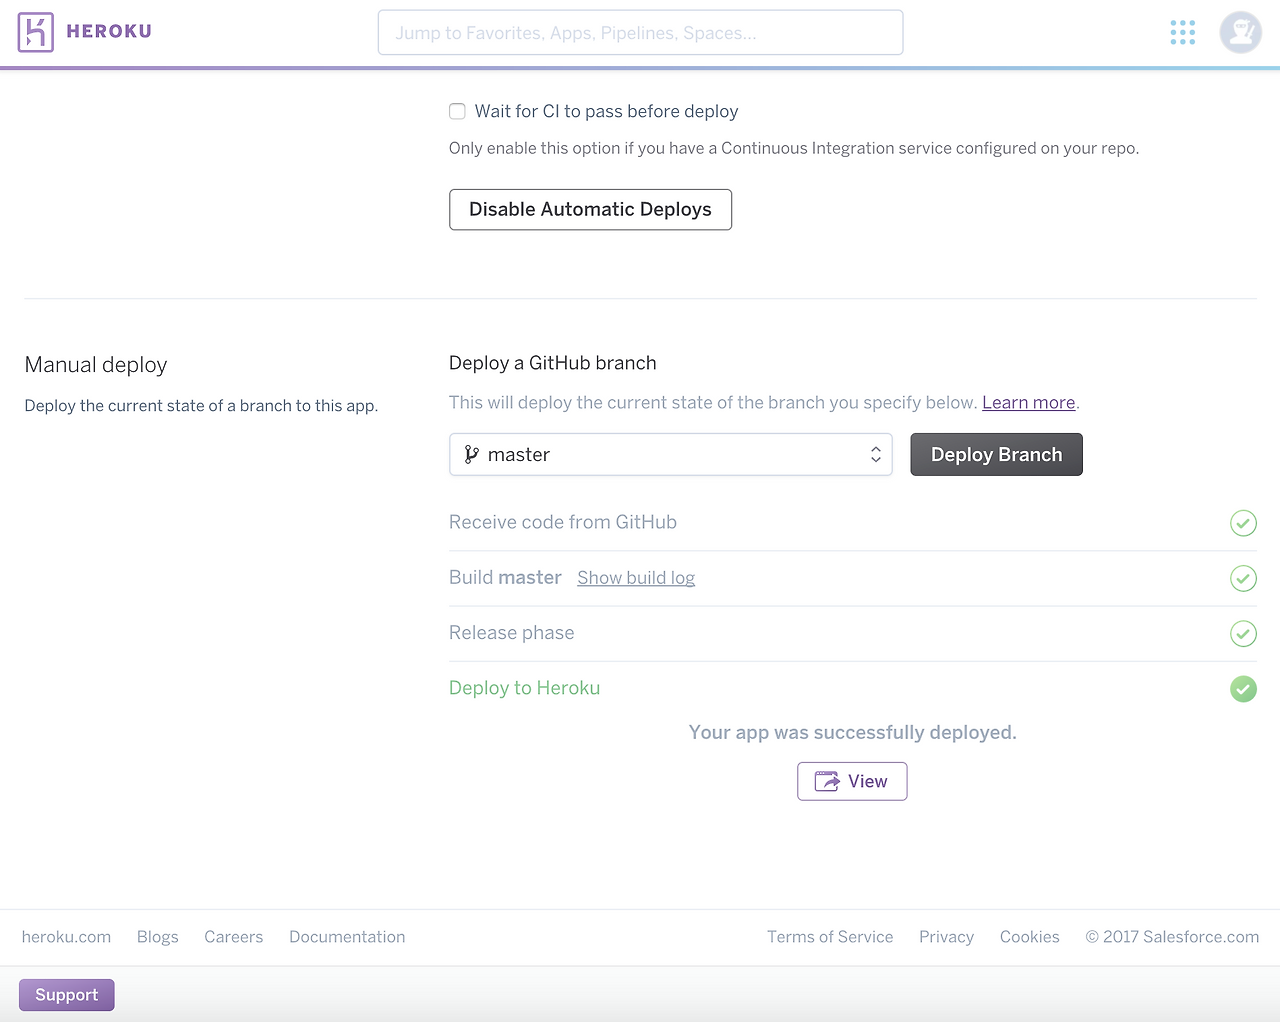Open the Cookies footer link

[1030, 937]
